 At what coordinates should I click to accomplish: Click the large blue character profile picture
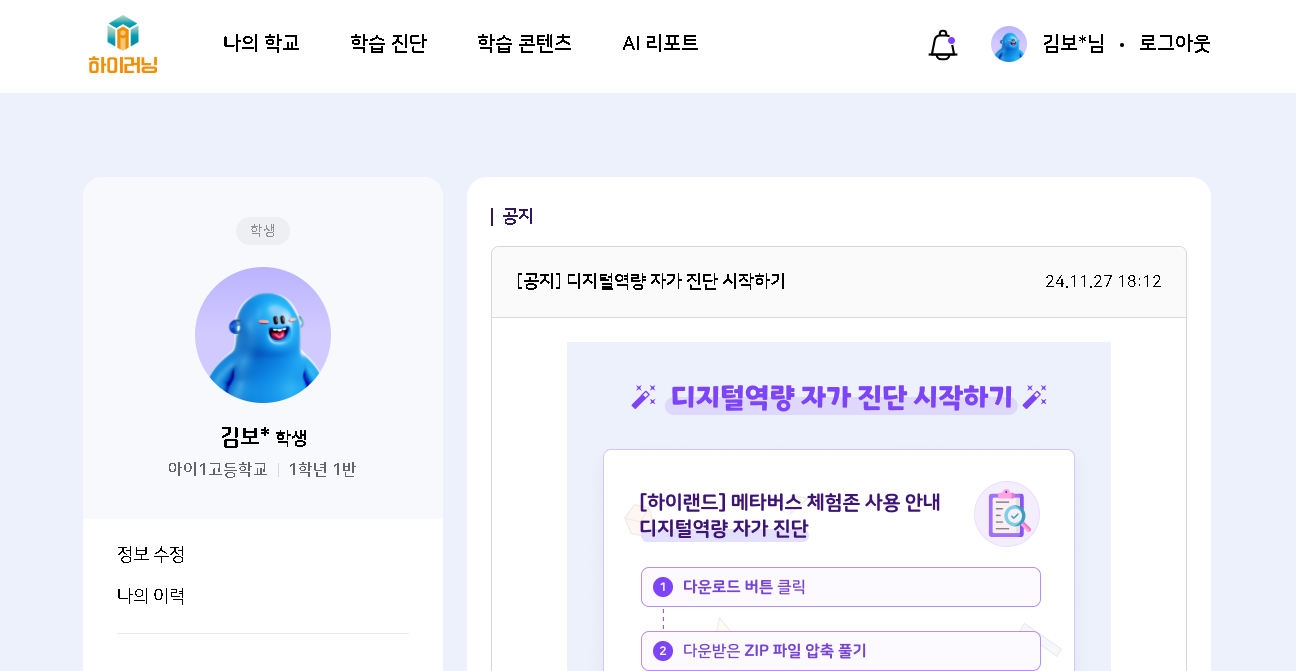(x=263, y=335)
